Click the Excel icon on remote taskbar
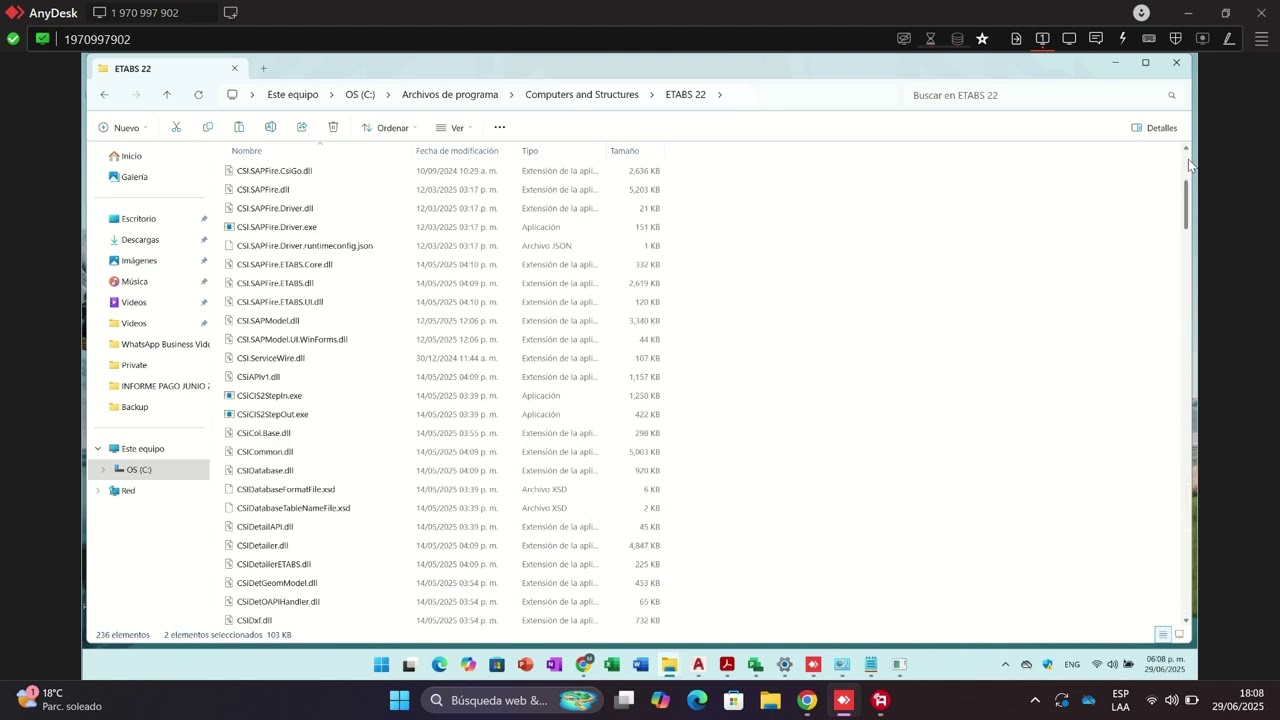The width and height of the screenshot is (1280, 720). pyautogui.click(x=612, y=664)
